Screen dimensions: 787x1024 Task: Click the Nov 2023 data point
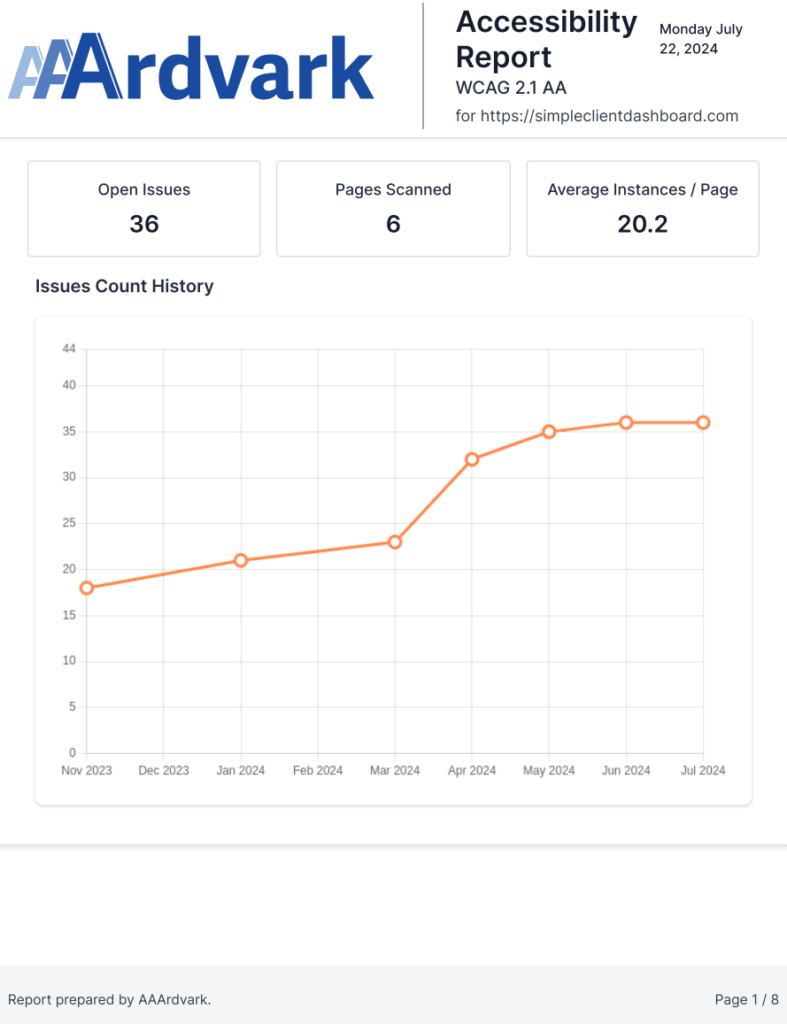tap(87, 588)
